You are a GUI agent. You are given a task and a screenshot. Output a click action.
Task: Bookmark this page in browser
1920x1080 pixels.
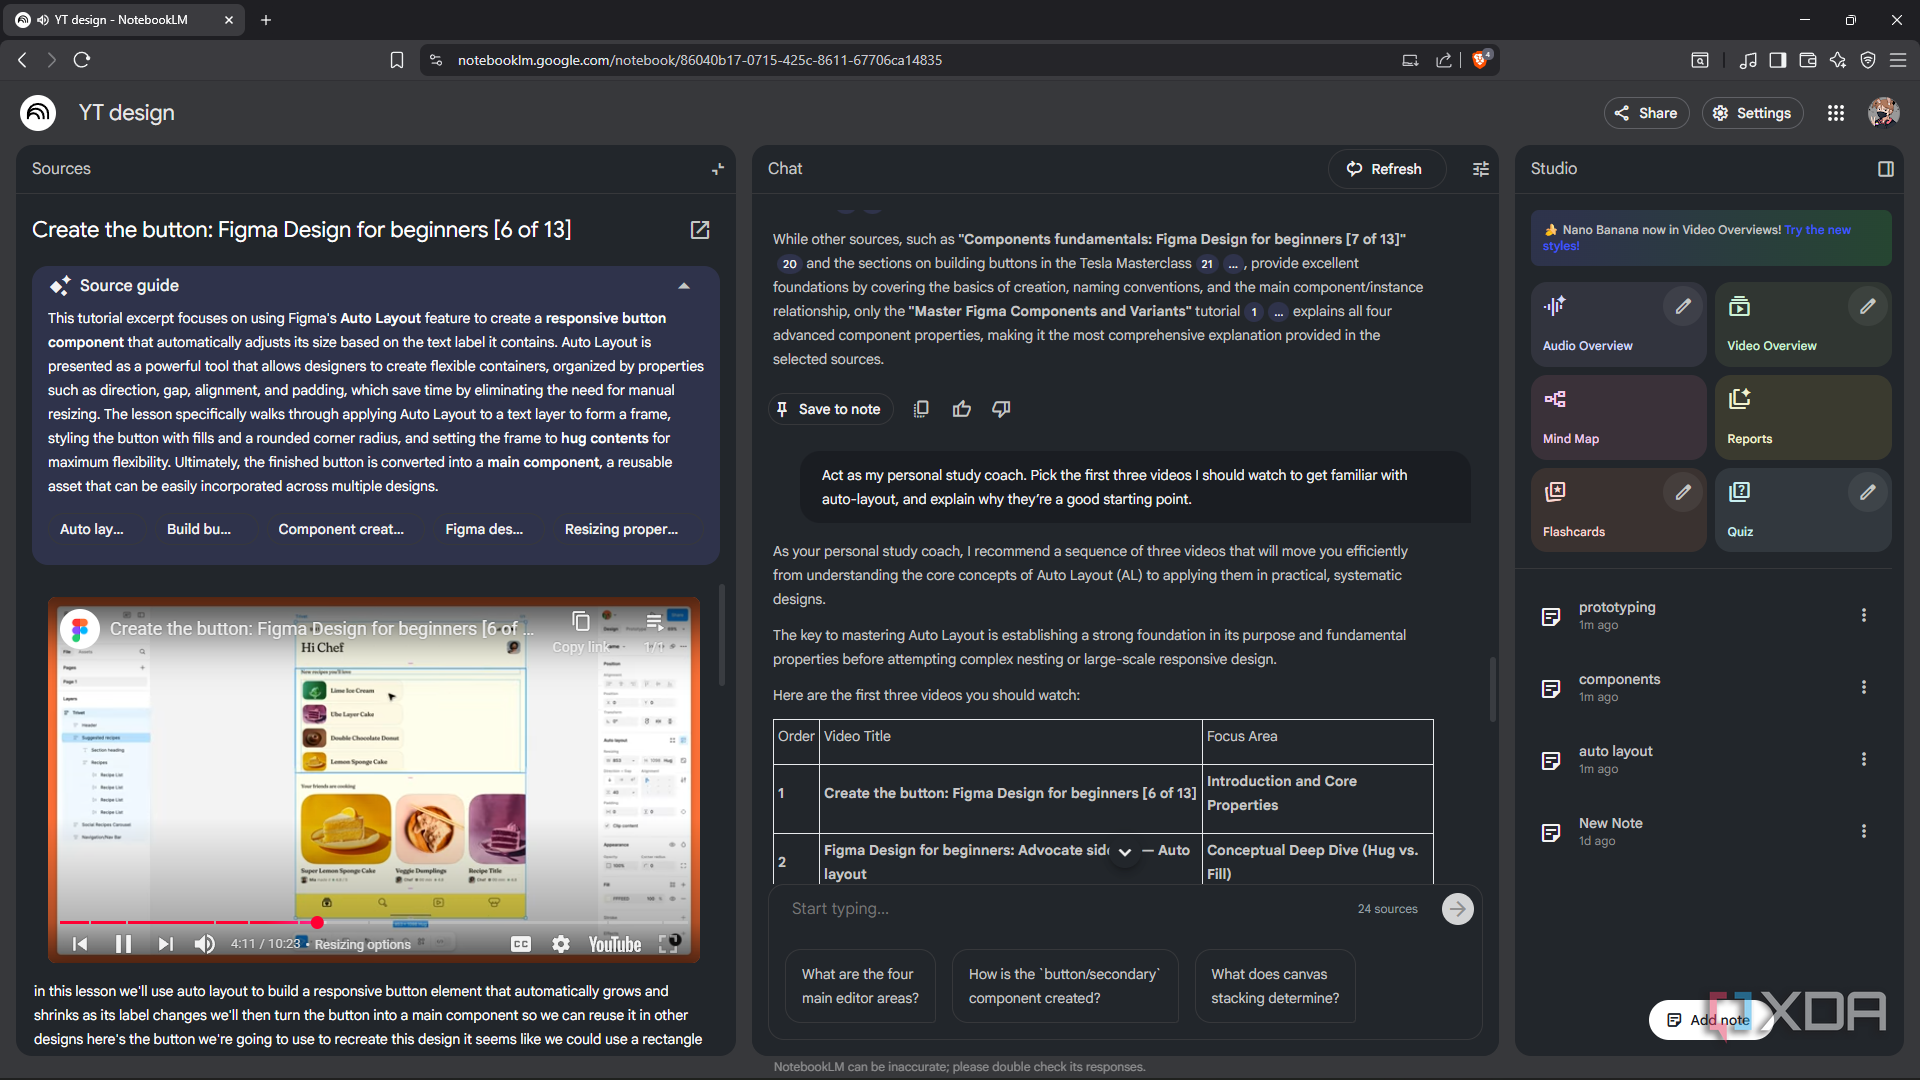[397, 60]
